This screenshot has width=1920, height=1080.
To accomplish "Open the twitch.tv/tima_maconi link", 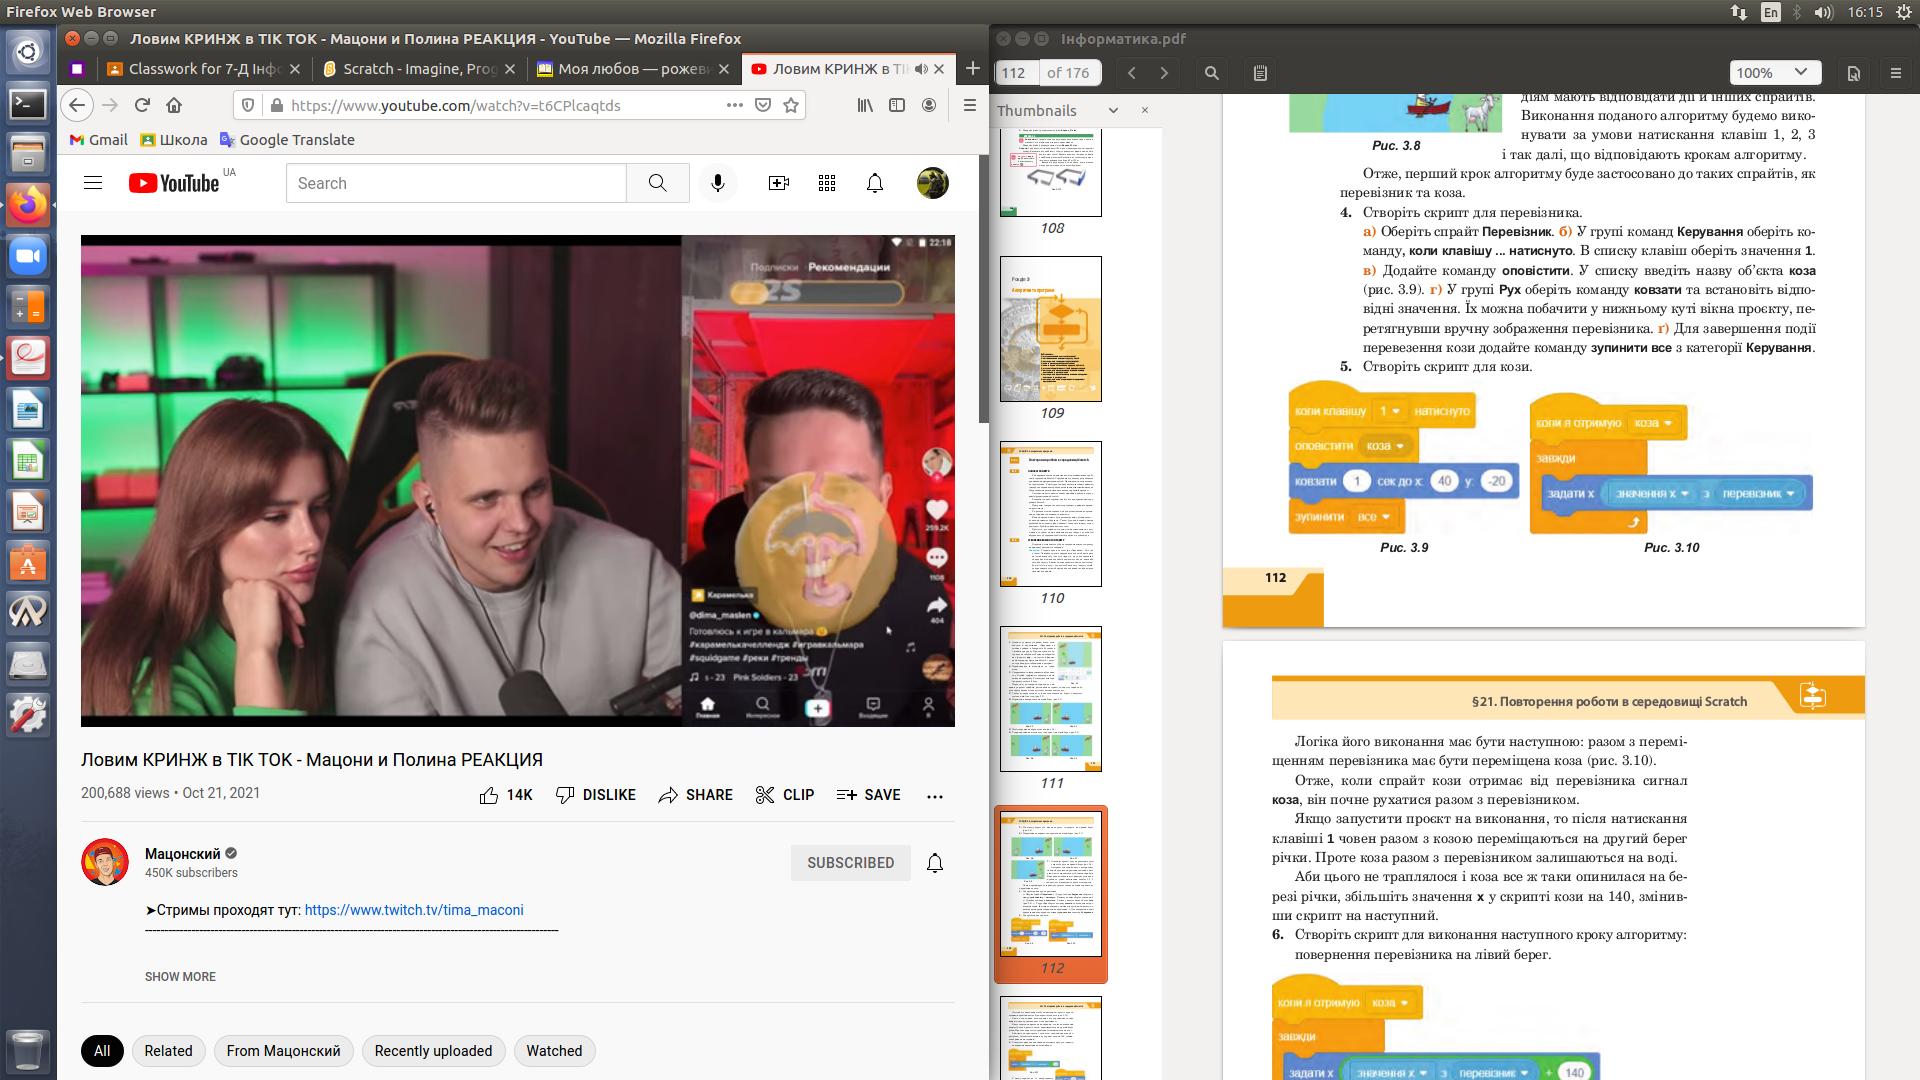I will [x=413, y=910].
